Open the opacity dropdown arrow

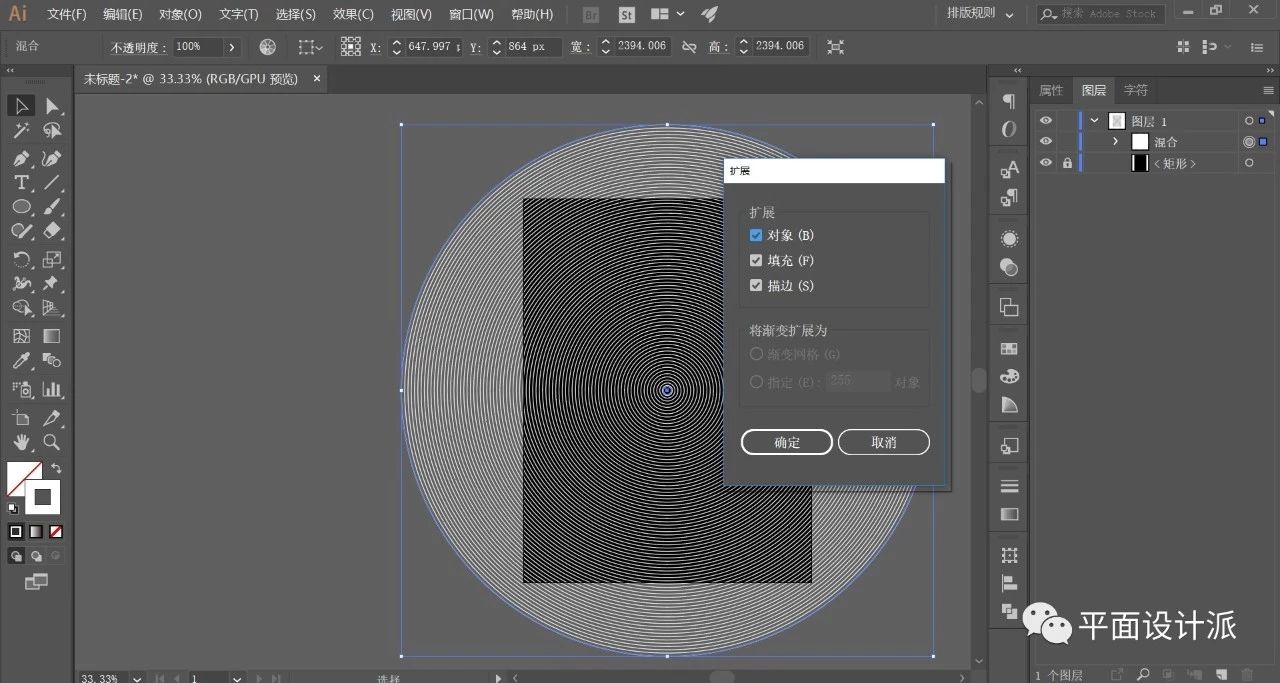click(232, 47)
